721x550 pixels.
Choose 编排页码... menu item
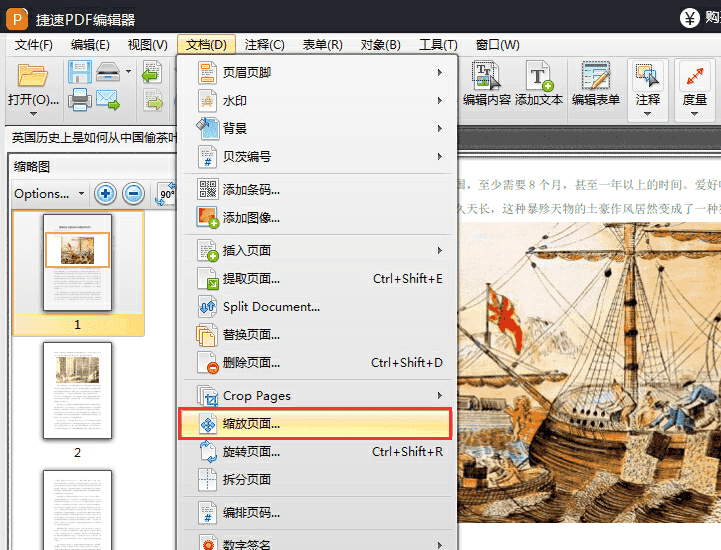(x=316, y=513)
